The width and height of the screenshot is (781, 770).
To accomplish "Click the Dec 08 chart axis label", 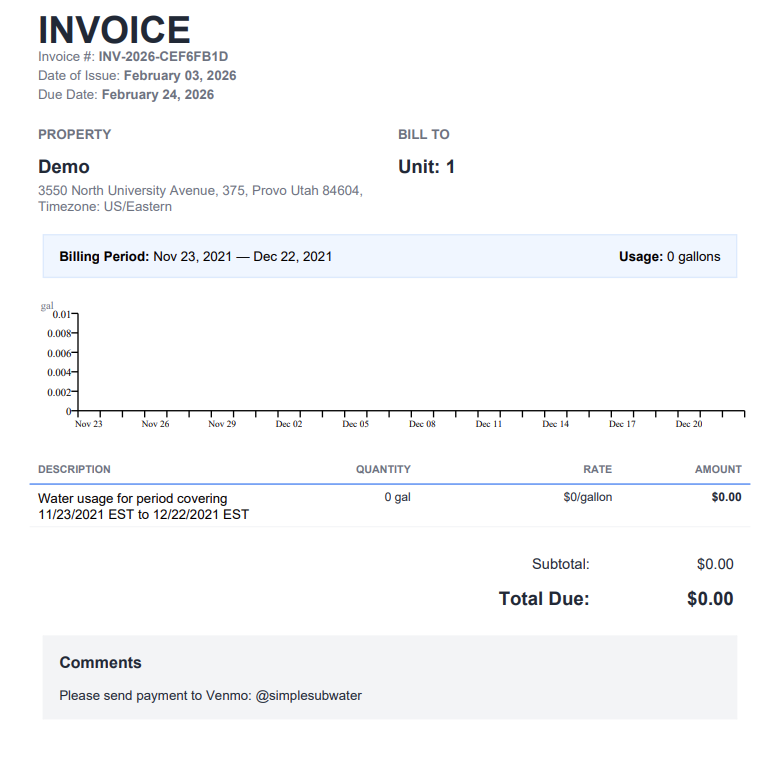I will coord(422,424).
